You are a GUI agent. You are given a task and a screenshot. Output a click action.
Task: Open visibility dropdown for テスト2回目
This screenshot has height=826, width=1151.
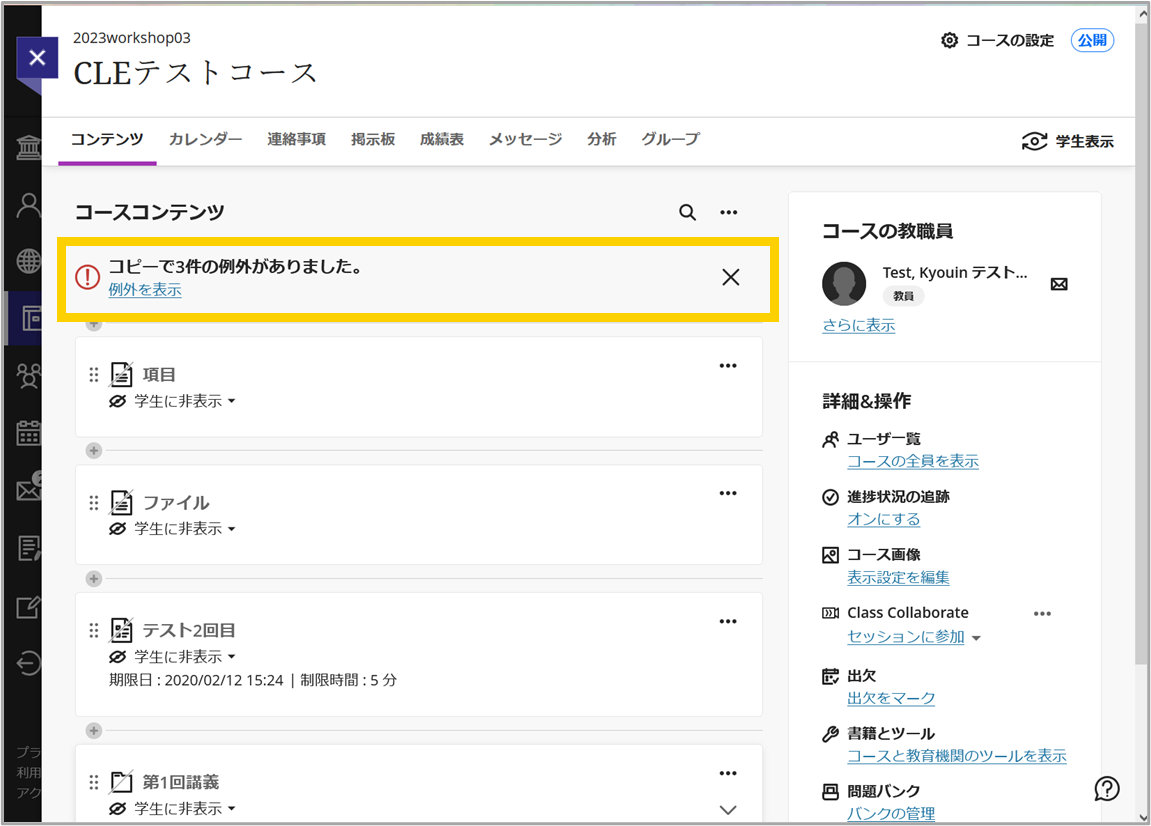click(173, 657)
